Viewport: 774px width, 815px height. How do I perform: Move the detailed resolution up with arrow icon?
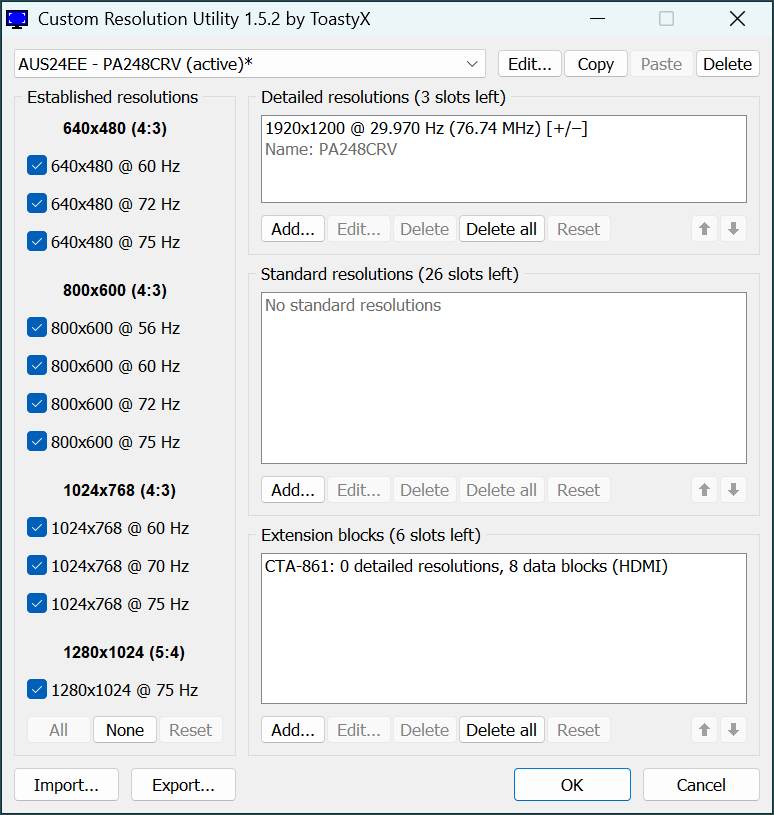click(704, 228)
